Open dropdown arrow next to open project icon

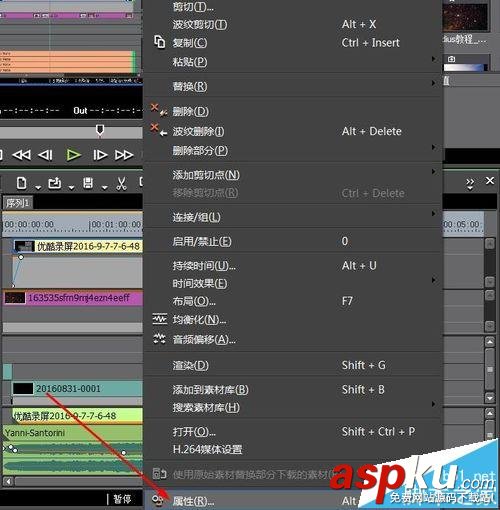tap(71, 188)
